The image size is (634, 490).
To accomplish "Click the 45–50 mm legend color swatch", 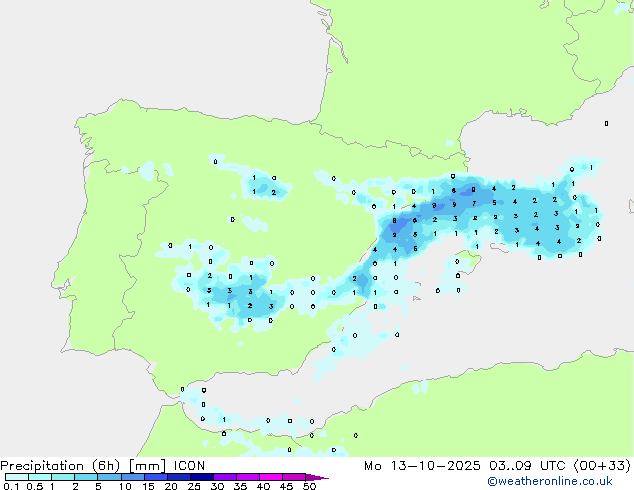I will [294, 477].
